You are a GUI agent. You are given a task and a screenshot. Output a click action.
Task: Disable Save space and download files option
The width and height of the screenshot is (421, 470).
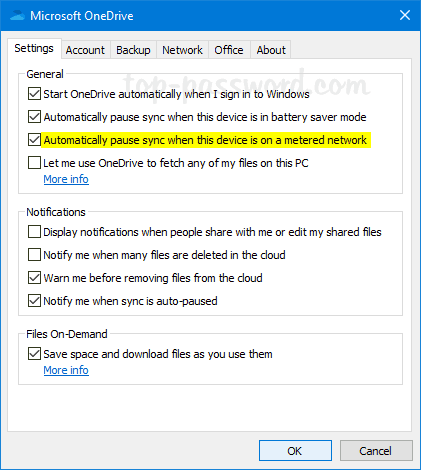click(x=35, y=354)
